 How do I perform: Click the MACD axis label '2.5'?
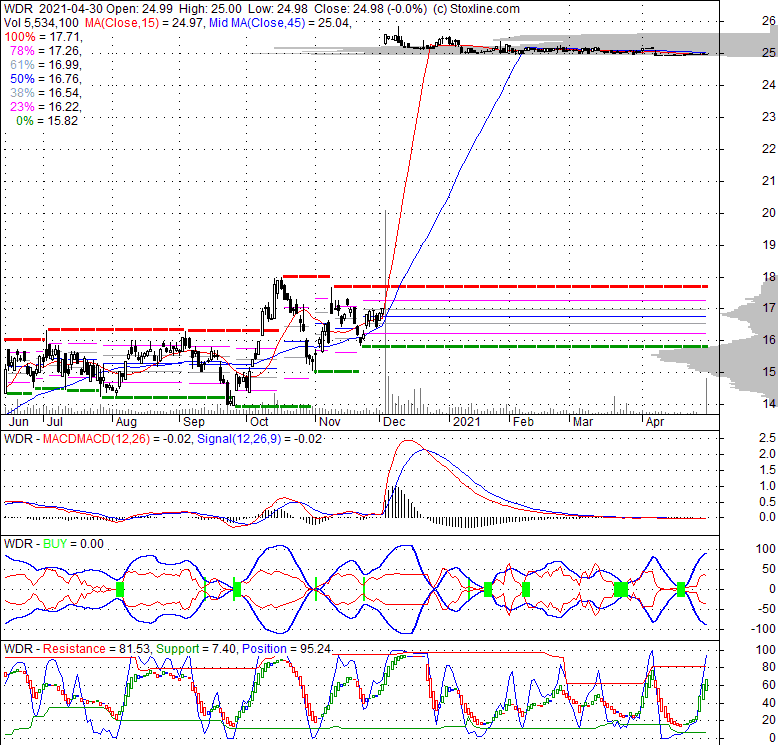click(767, 438)
